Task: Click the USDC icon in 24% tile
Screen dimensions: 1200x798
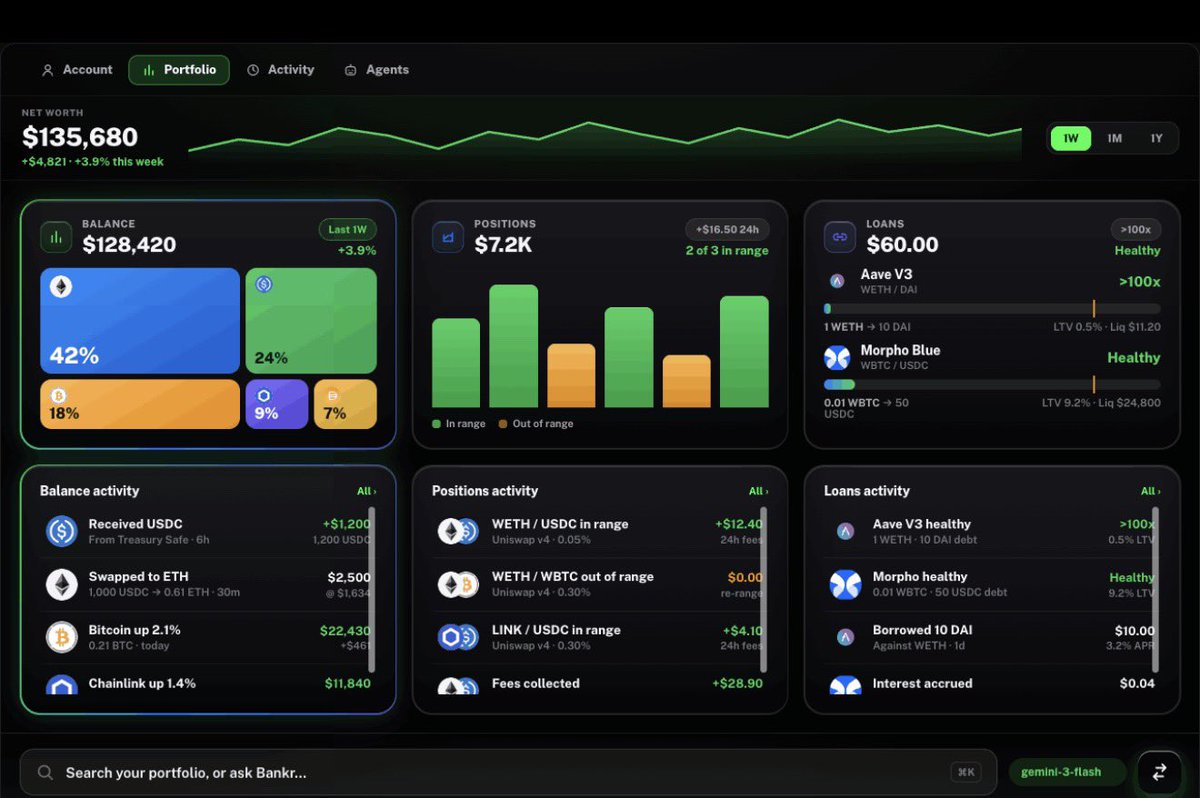Action: tap(264, 284)
